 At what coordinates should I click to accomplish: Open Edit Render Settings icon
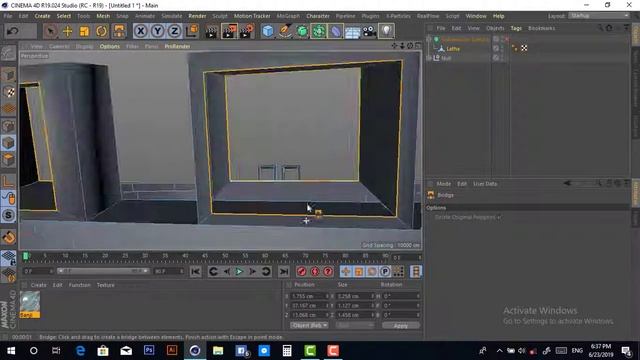pyautogui.click(x=247, y=31)
